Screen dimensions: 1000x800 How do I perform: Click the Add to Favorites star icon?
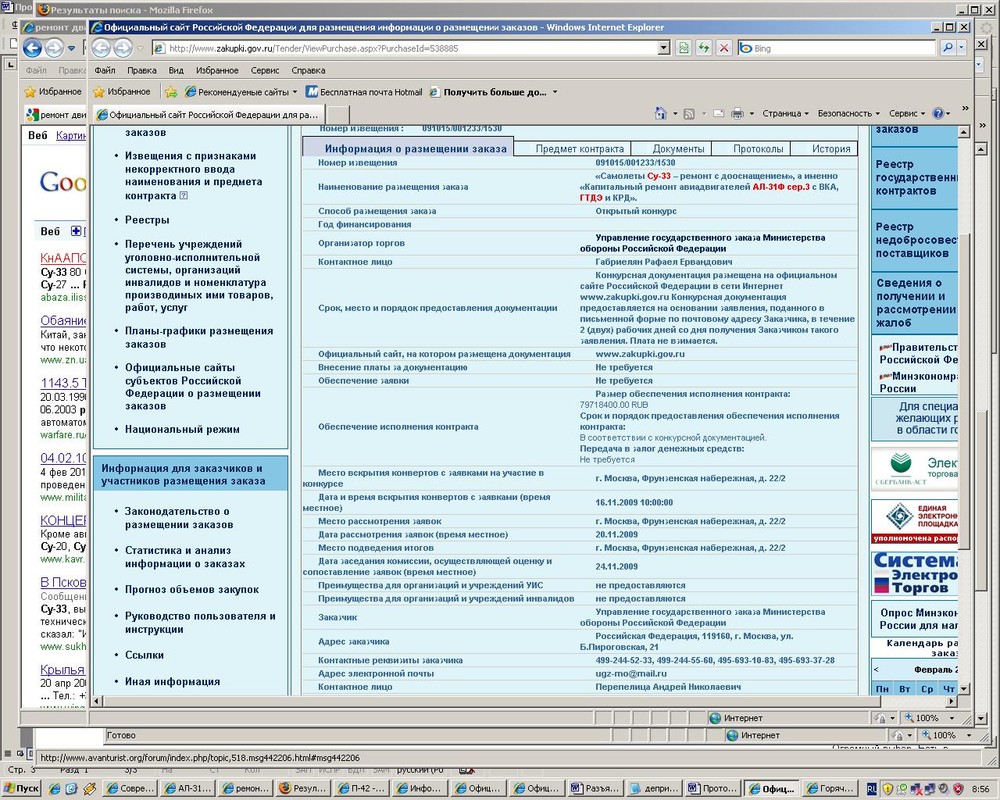pos(171,92)
